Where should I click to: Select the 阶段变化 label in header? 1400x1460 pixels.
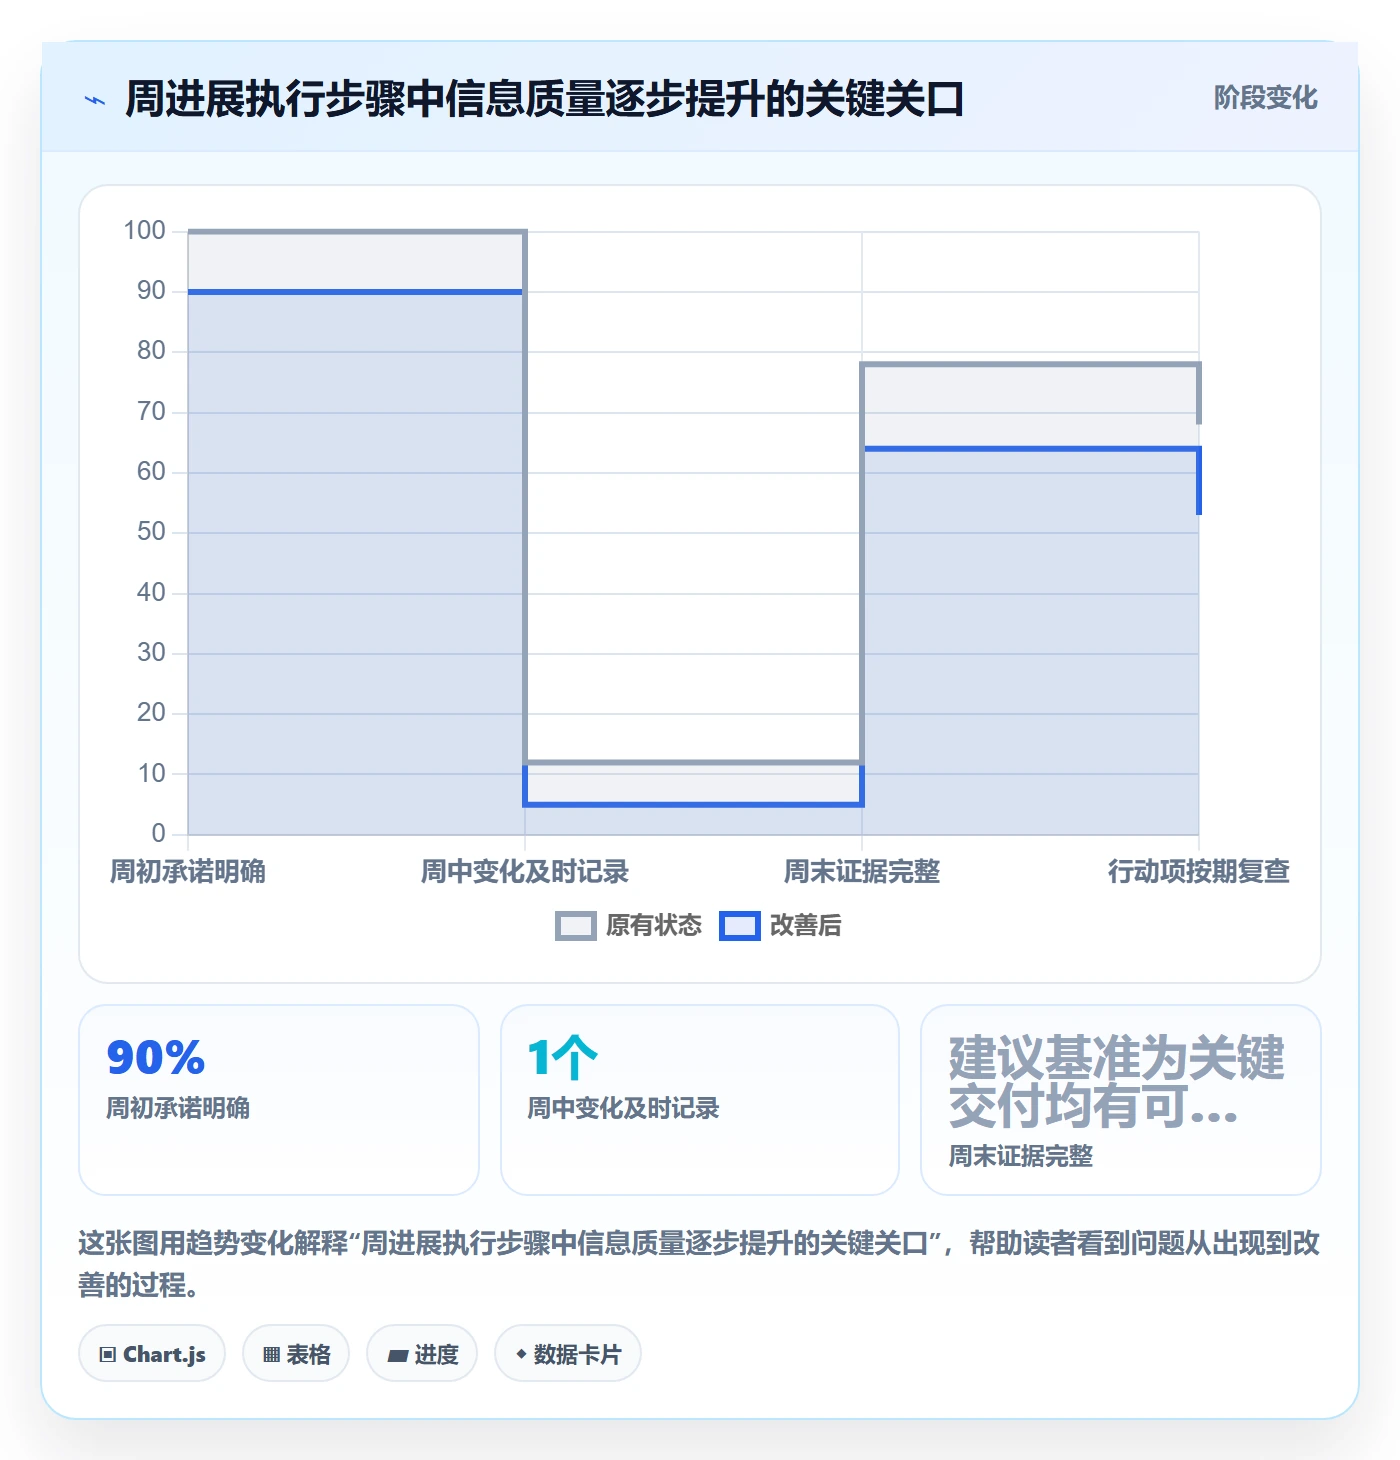pos(1265,98)
